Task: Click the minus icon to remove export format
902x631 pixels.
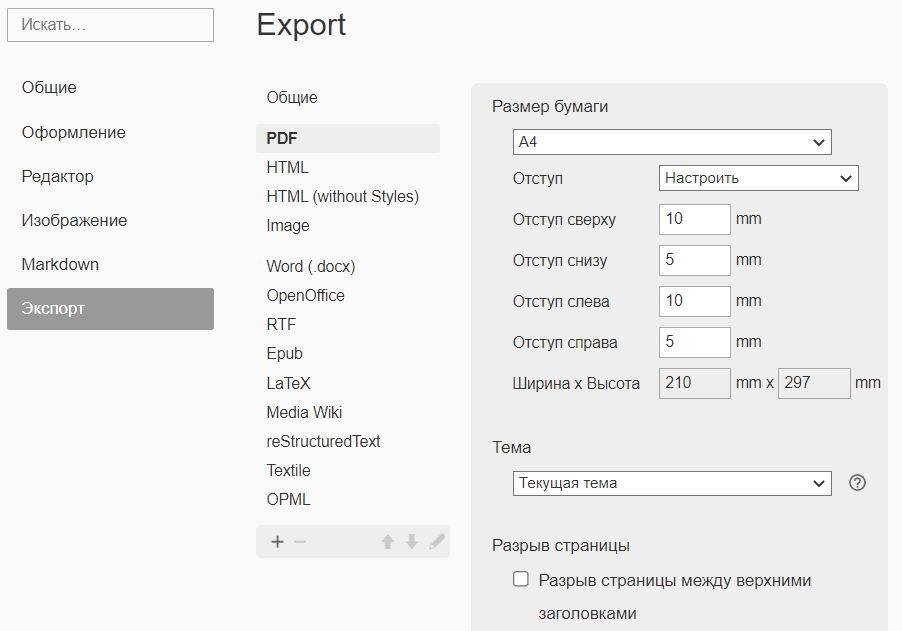Action: [300, 542]
